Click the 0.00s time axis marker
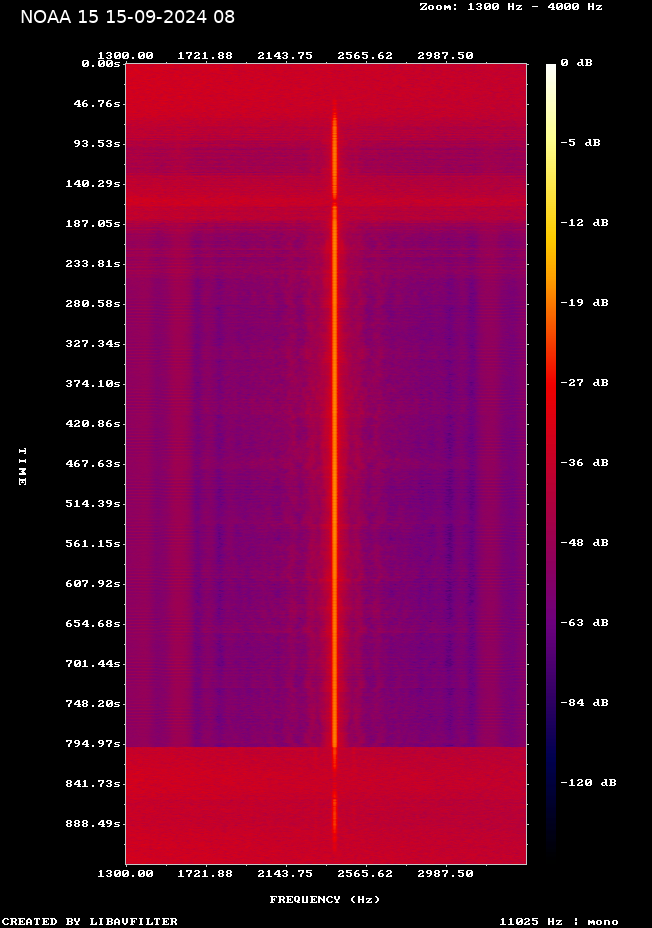652x928 pixels. pyautogui.click(x=101, y=63)
